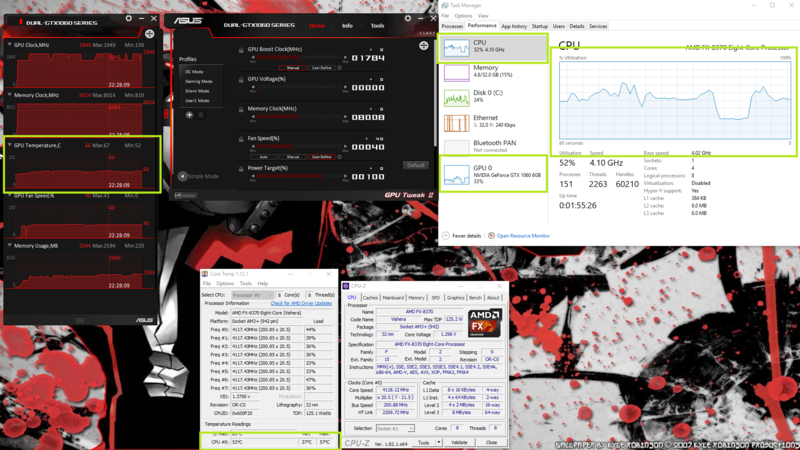Increase GPU Boost Clock with the right arrow
800x450 pixels.
click(x=345, y=58)
